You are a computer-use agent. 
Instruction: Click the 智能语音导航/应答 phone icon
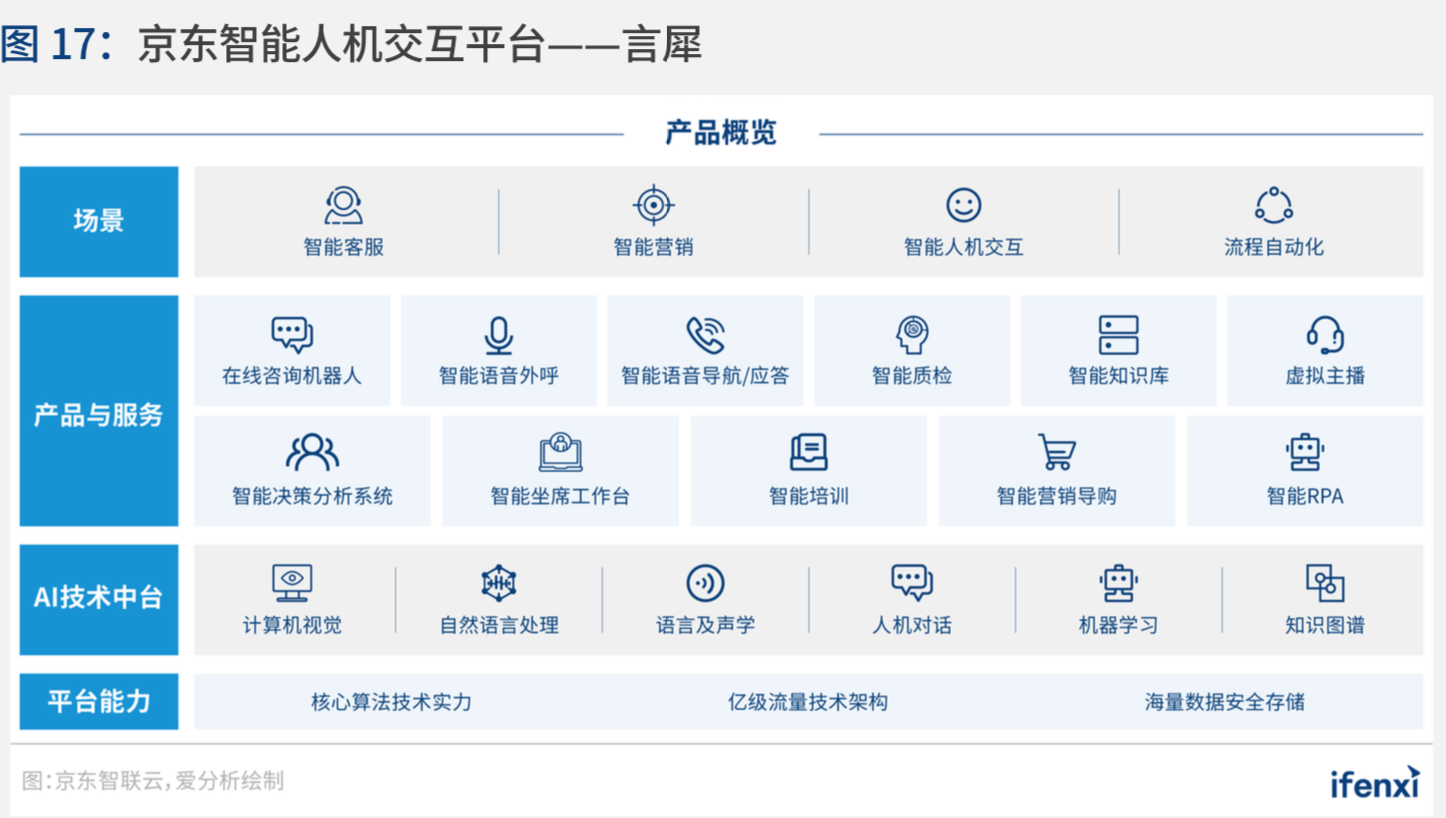[705, 335]
